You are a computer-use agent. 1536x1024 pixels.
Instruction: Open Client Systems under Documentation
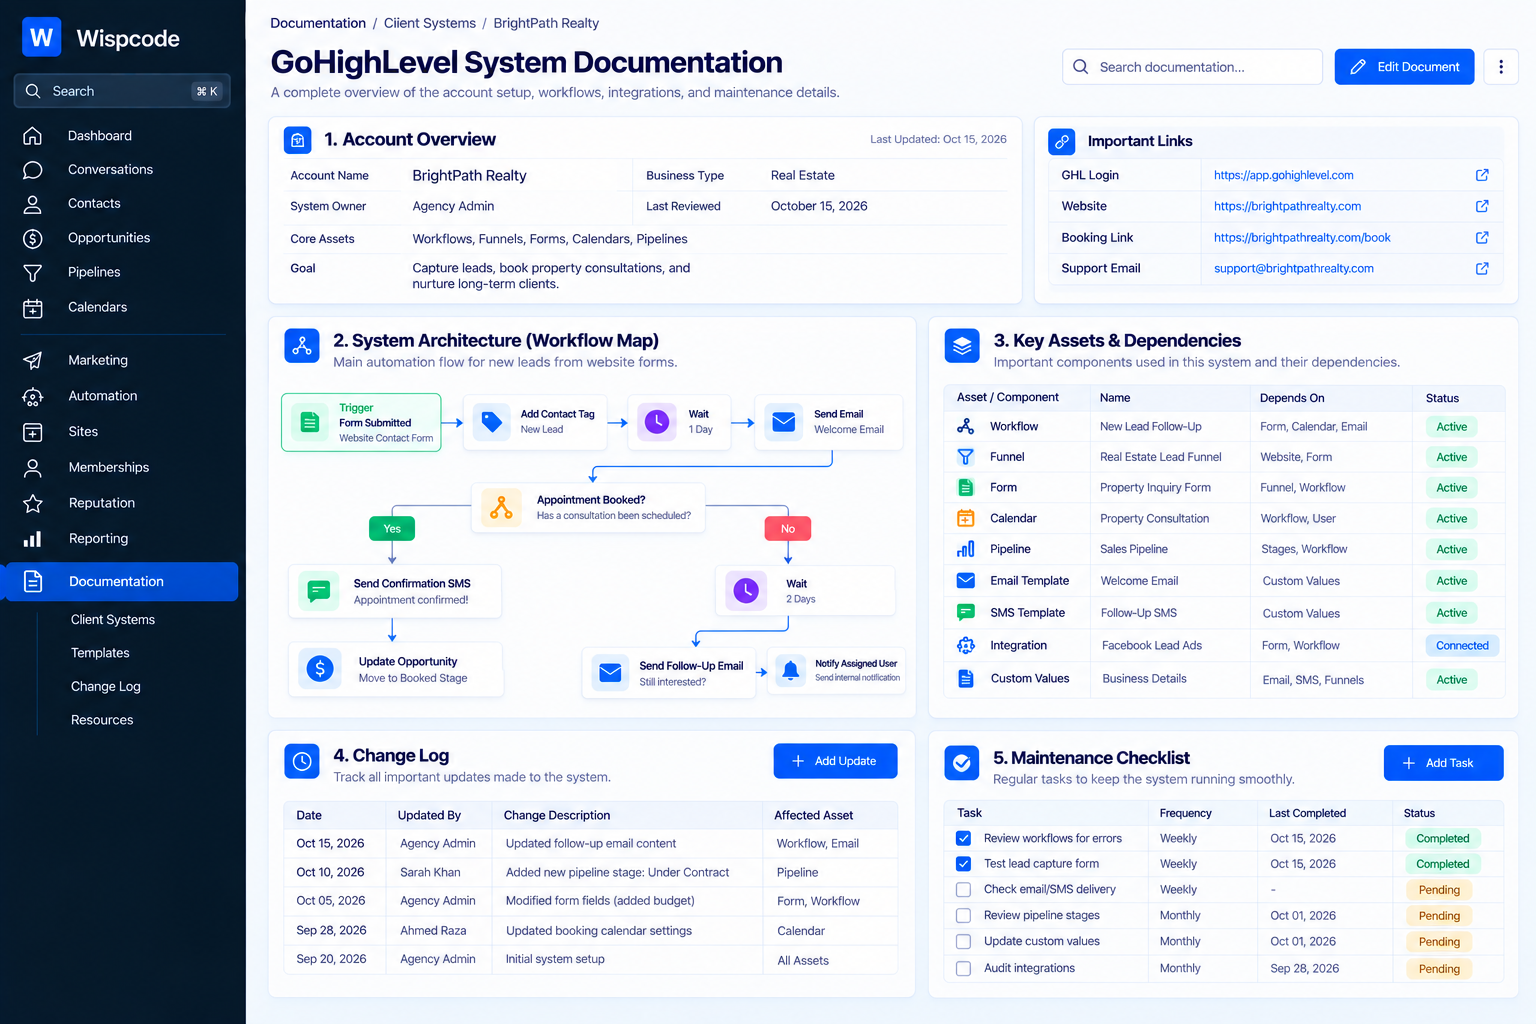(113, 620)
